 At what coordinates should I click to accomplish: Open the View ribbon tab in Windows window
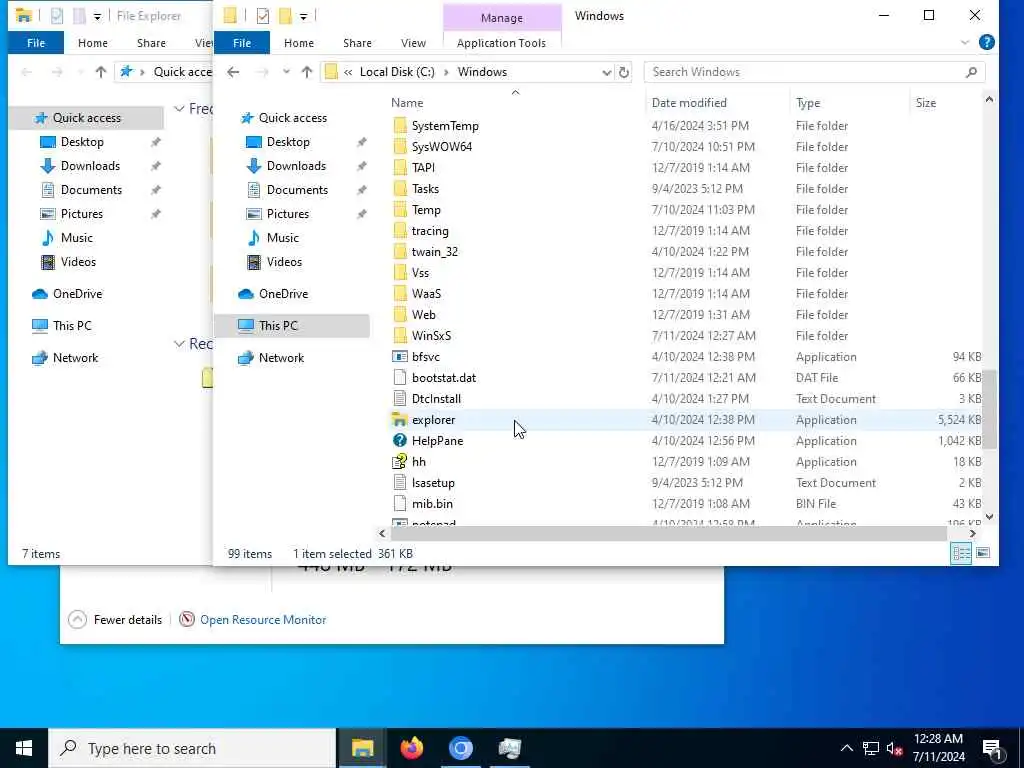413,42
